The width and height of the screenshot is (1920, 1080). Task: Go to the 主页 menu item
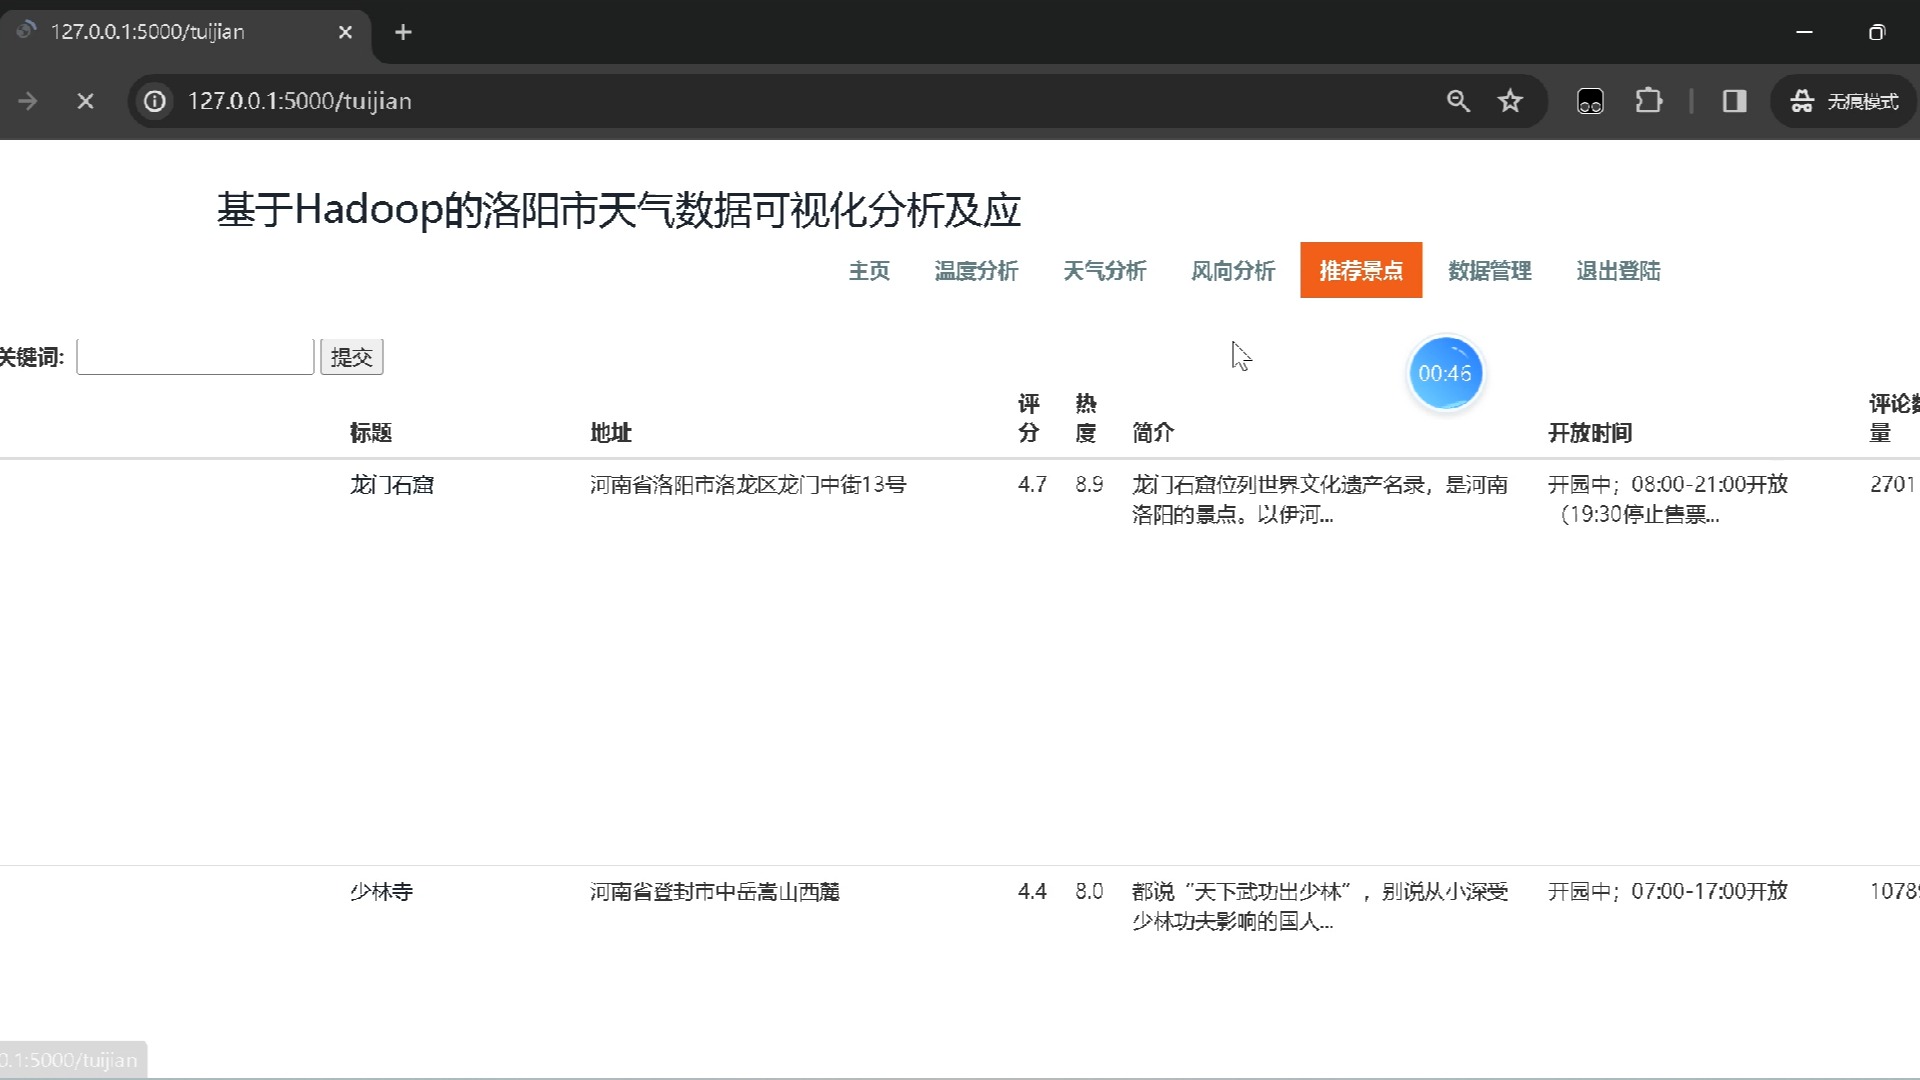[x=869, y=271]
